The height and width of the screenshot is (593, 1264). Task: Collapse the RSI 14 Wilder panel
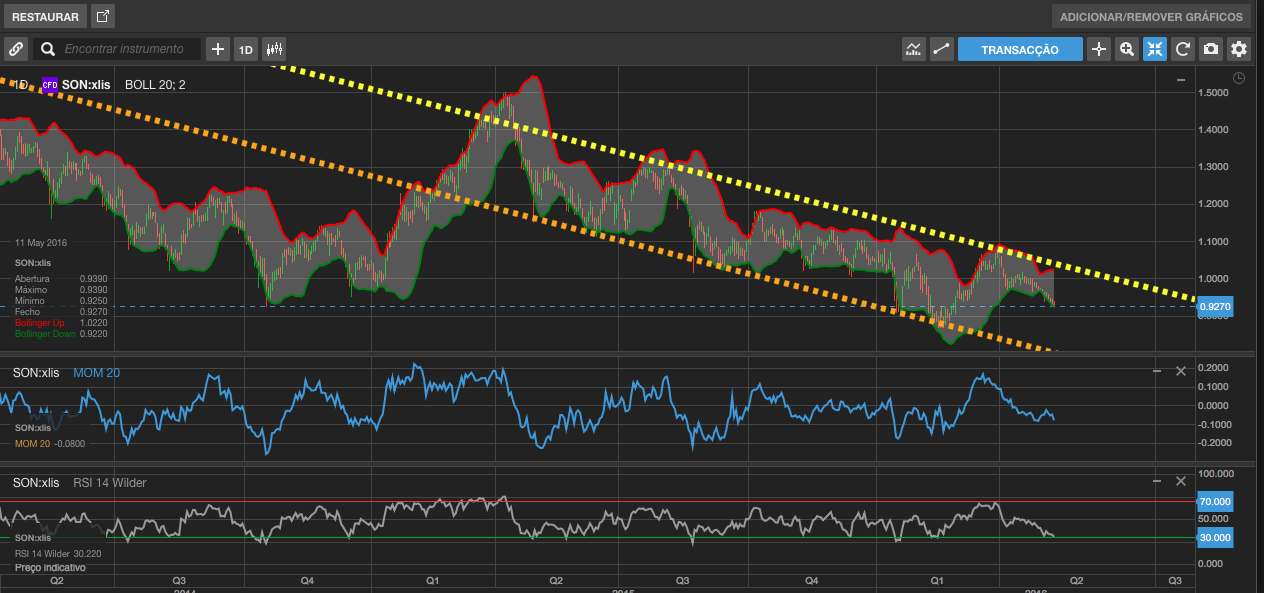1157,482
